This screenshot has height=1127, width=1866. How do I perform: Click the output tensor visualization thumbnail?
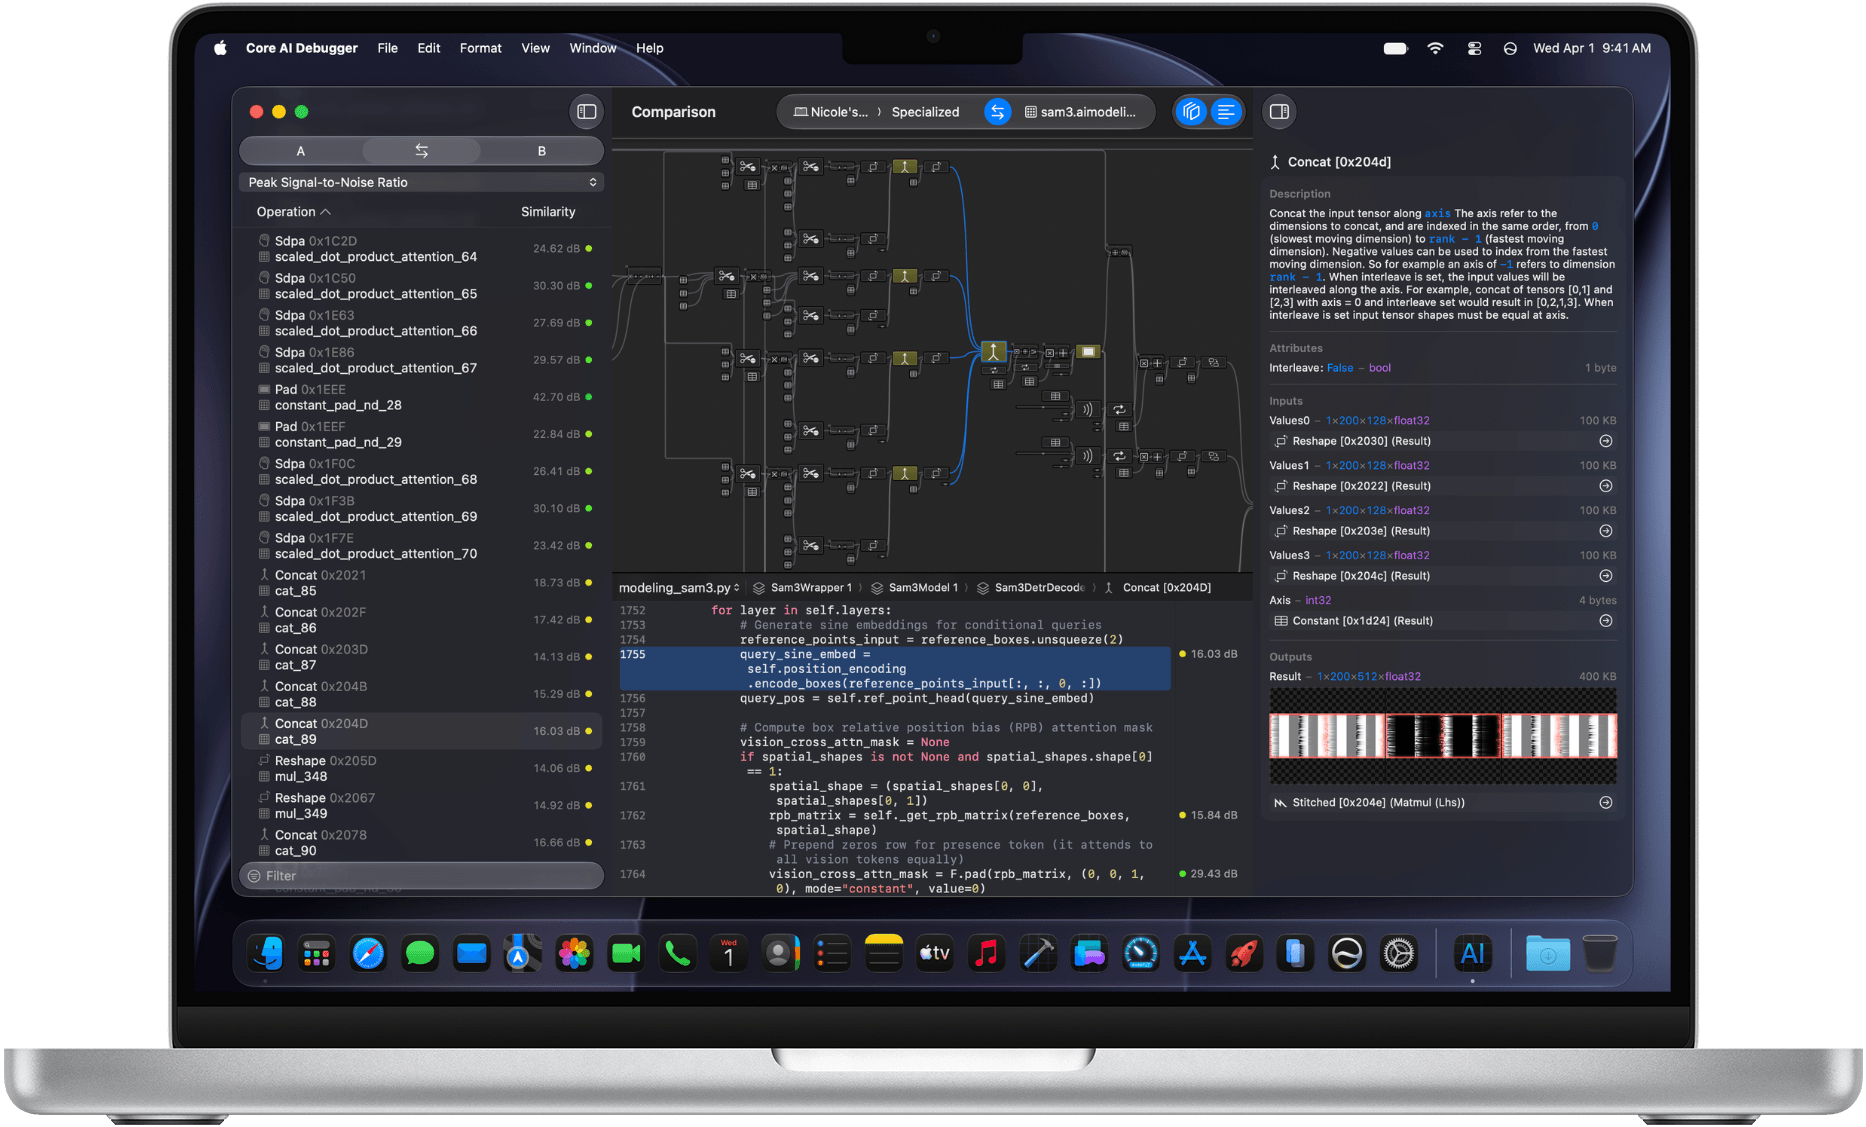coord(1443,736)
